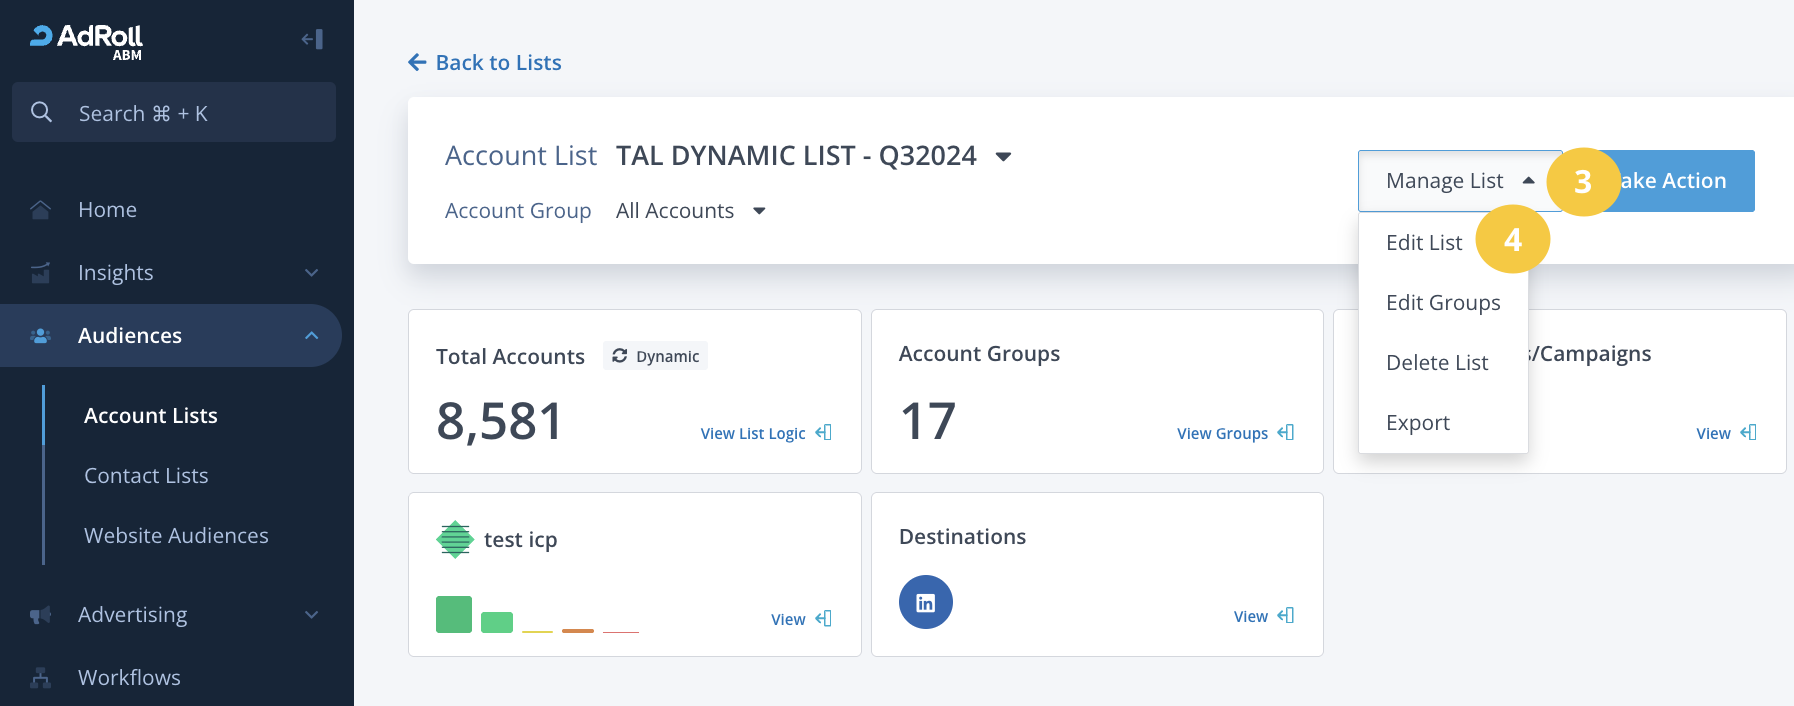Click the Workflows icon in the sidebar
This screenshot has height=706, width=1794.
point(40,678)
